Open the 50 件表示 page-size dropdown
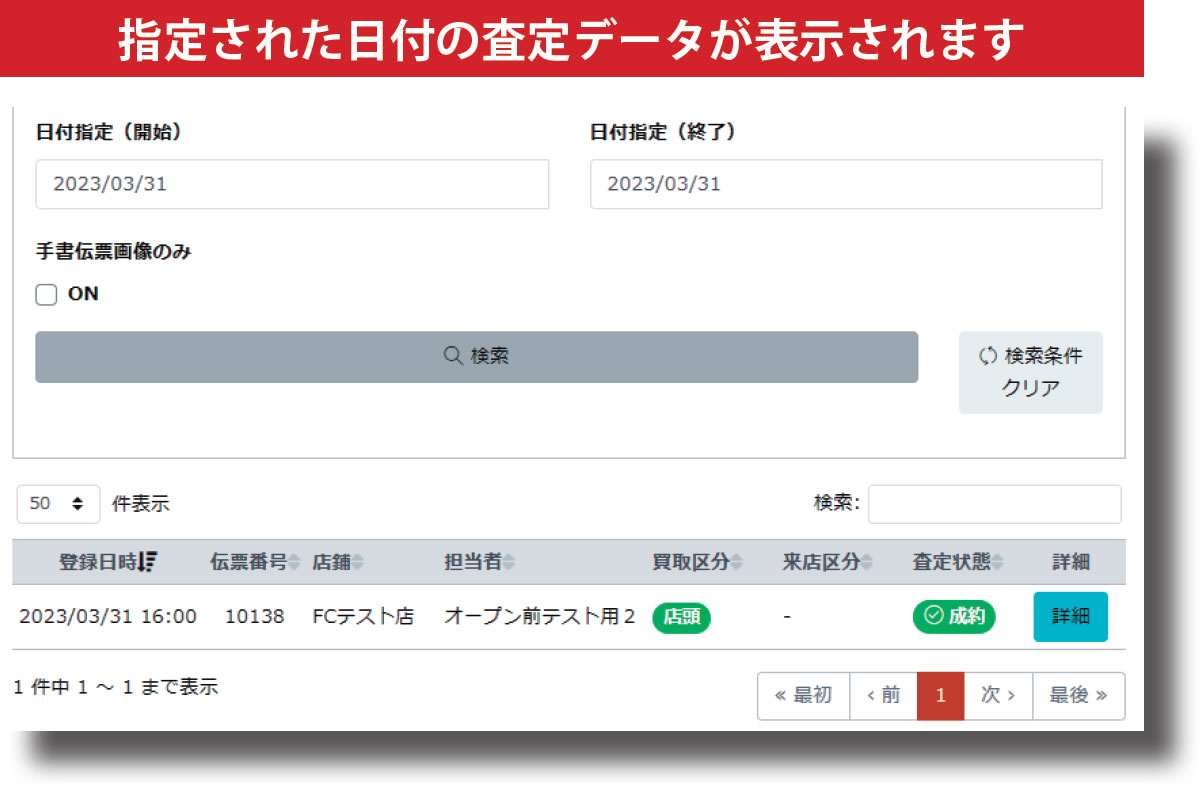 point(58,504)
